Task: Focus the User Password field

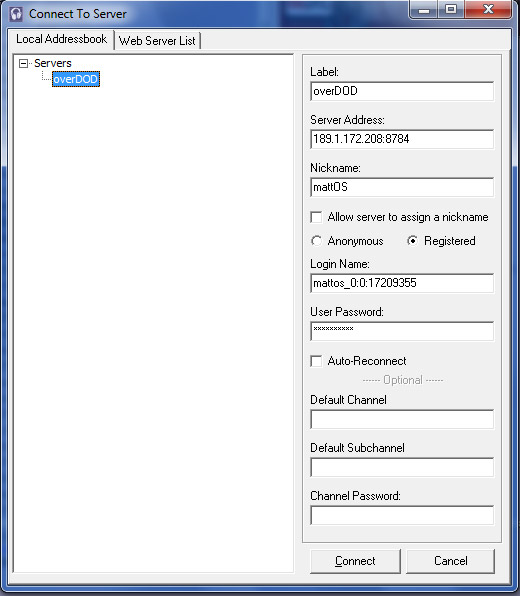Action: 402,331
